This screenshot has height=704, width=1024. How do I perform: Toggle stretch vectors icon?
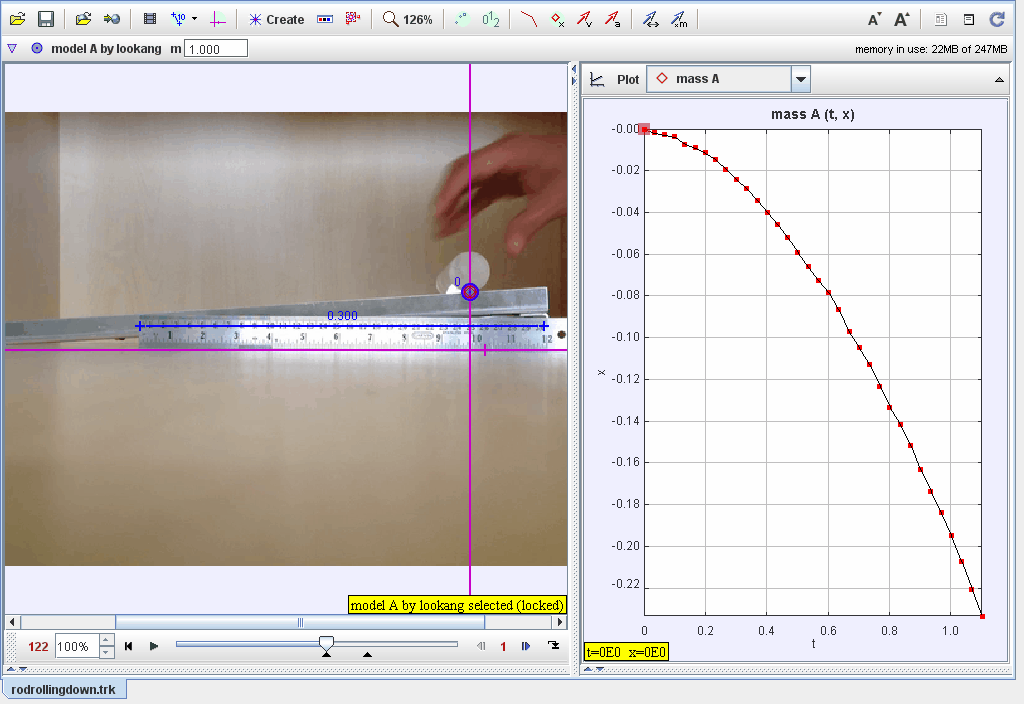click(x=651, y=20)
